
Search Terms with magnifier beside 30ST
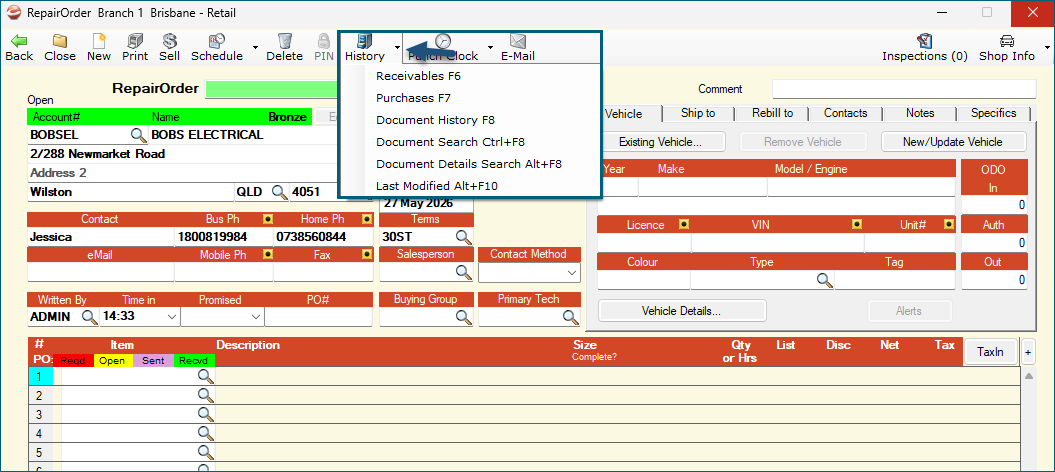(x=464, y=237)
